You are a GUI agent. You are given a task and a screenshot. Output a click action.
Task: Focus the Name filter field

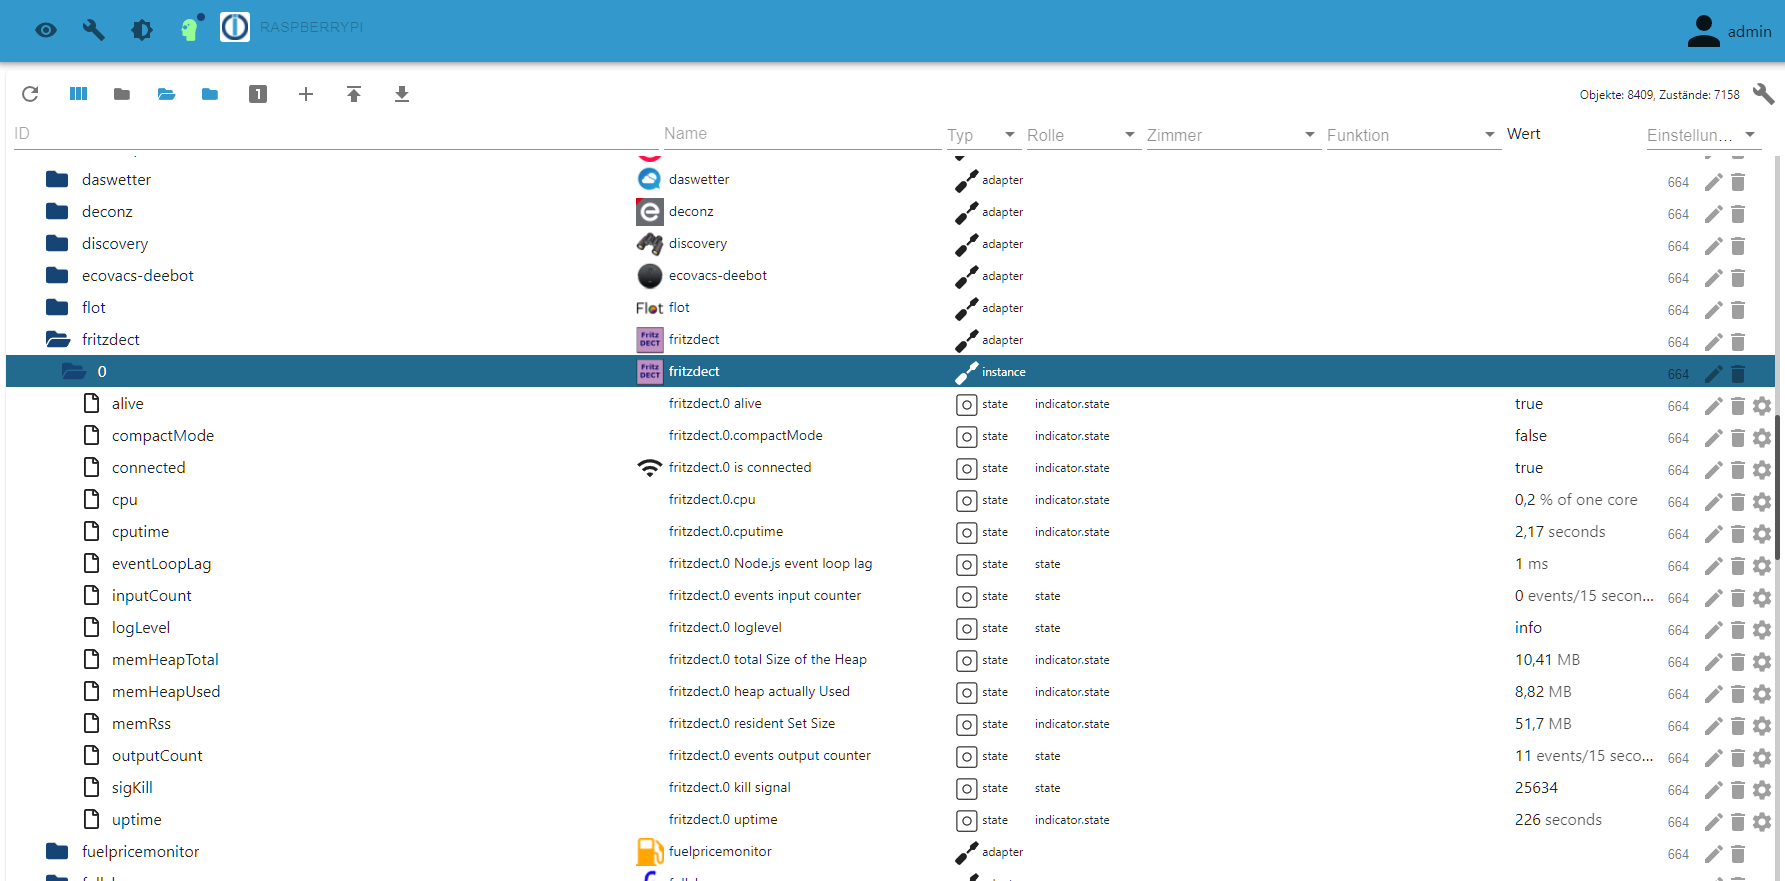click(x=802, y=134)
